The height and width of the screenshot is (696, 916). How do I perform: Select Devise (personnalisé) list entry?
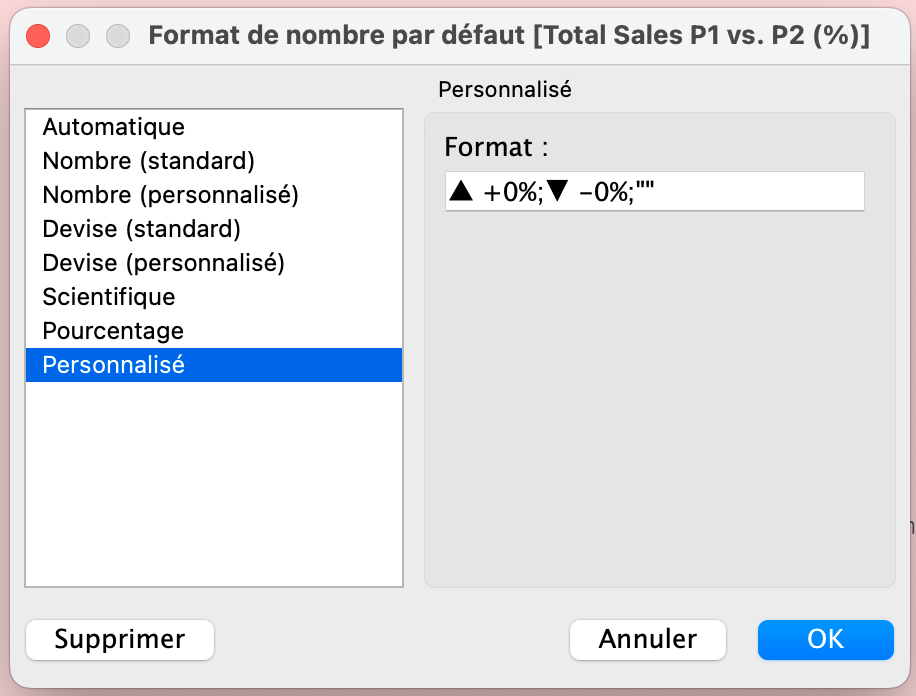point(163,263)
